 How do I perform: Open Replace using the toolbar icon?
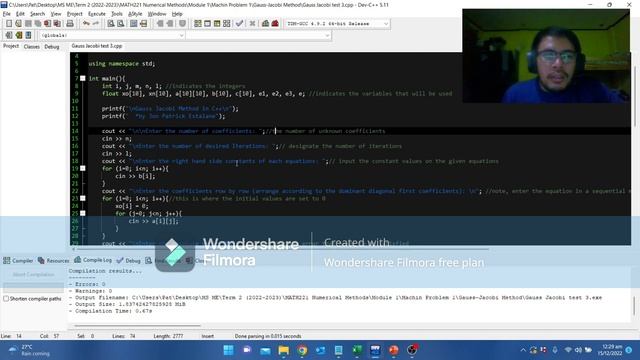(120, 24)
